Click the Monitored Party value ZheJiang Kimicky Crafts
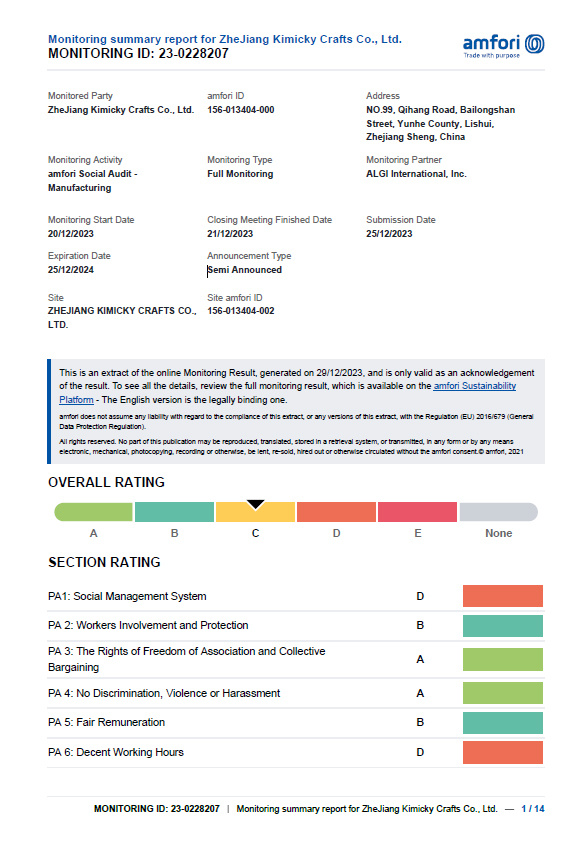Image resolution: width=583 pixels, height=845 pixels. (121, 109)
